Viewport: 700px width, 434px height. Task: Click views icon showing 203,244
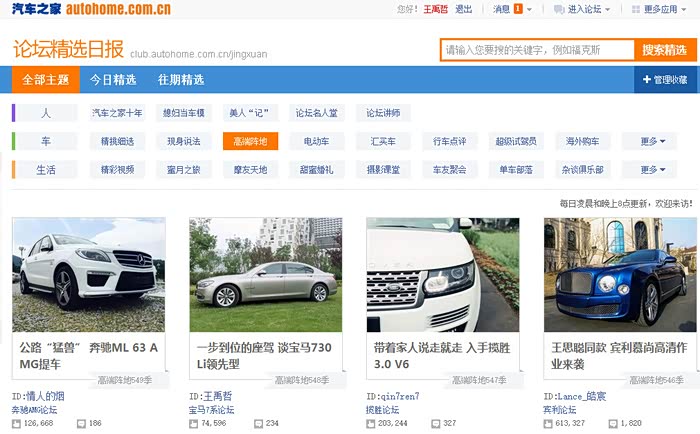pyautogui.click(x=372, y=423)
